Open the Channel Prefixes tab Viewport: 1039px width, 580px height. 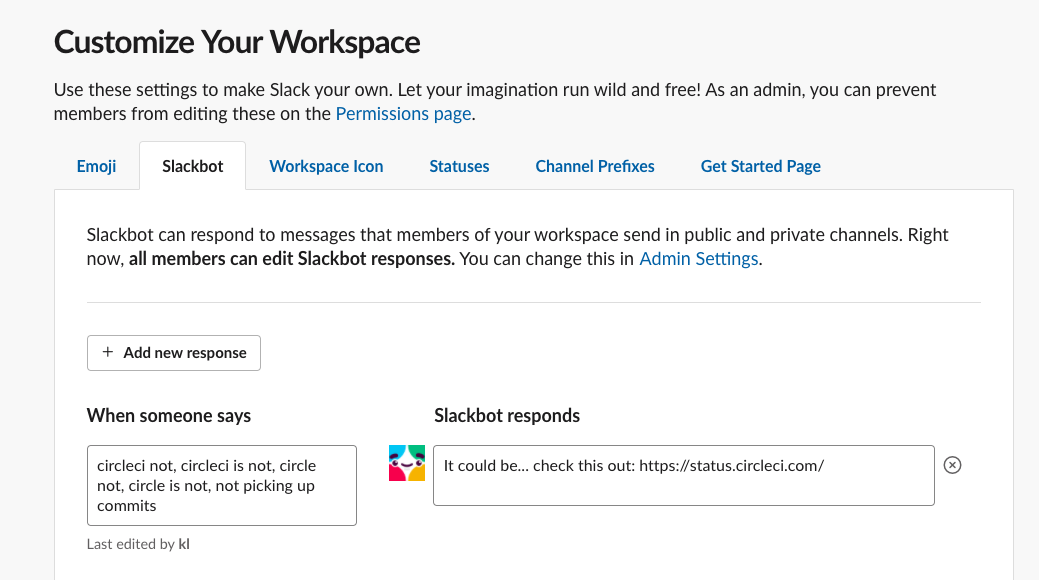tap(594, 166)
